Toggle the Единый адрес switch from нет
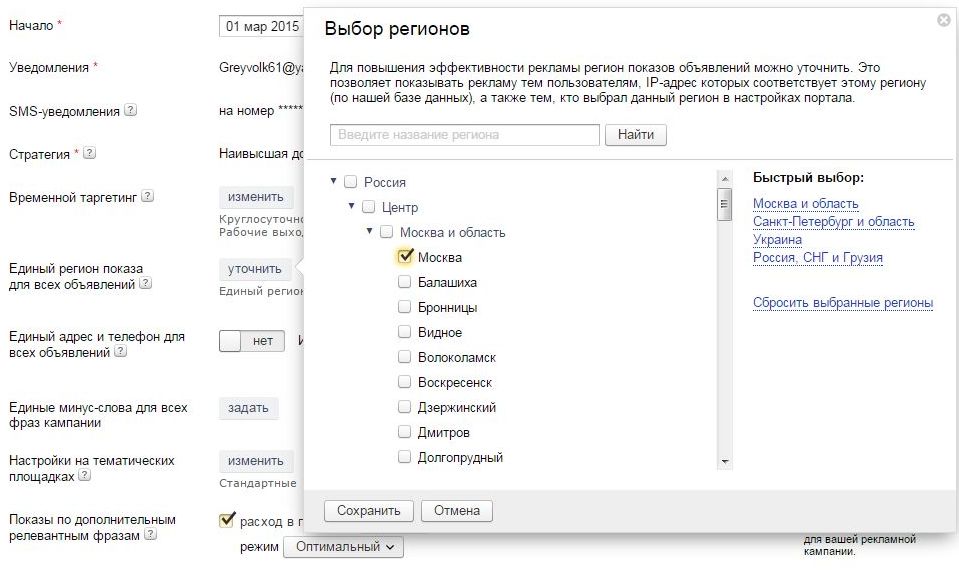 (x=252, y=341)
